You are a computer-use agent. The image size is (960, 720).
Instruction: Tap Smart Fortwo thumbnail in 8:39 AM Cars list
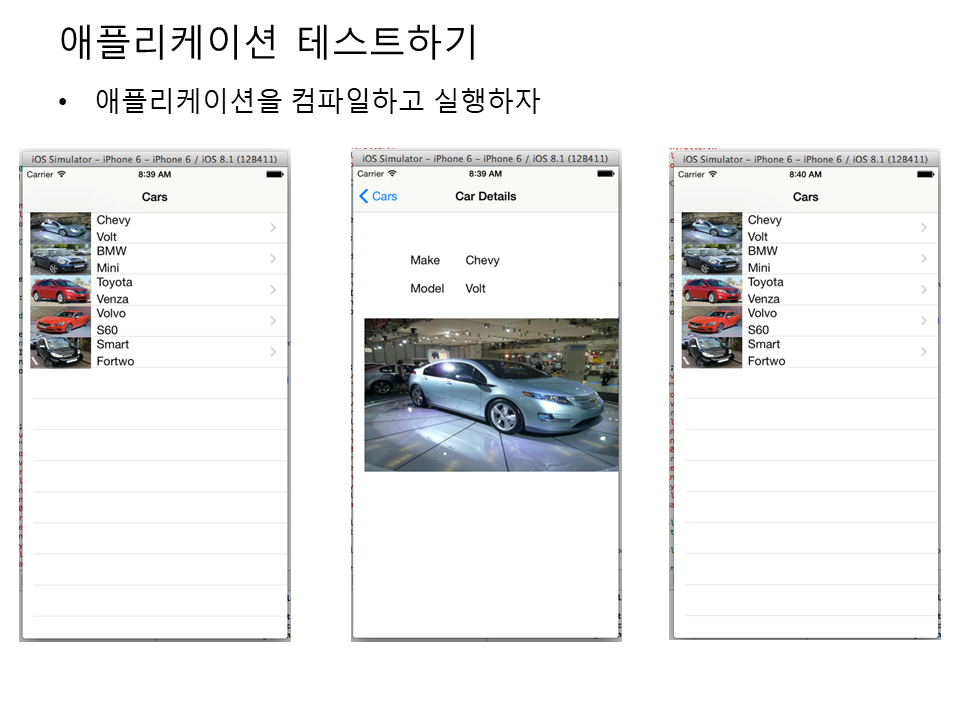(61, 352)
